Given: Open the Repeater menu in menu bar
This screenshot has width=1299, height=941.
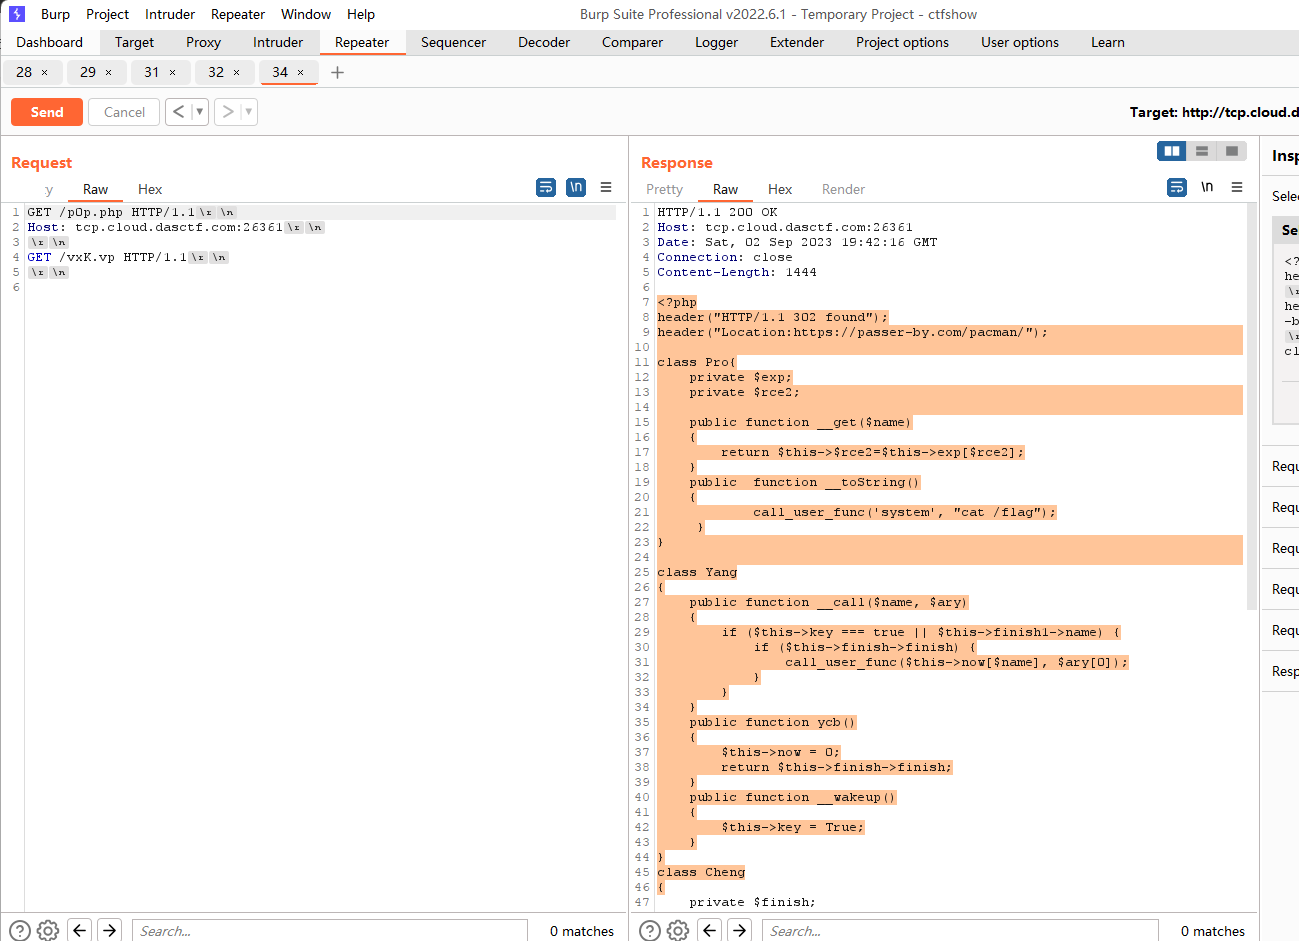Looking at the screenshot, I should (238, 14).
